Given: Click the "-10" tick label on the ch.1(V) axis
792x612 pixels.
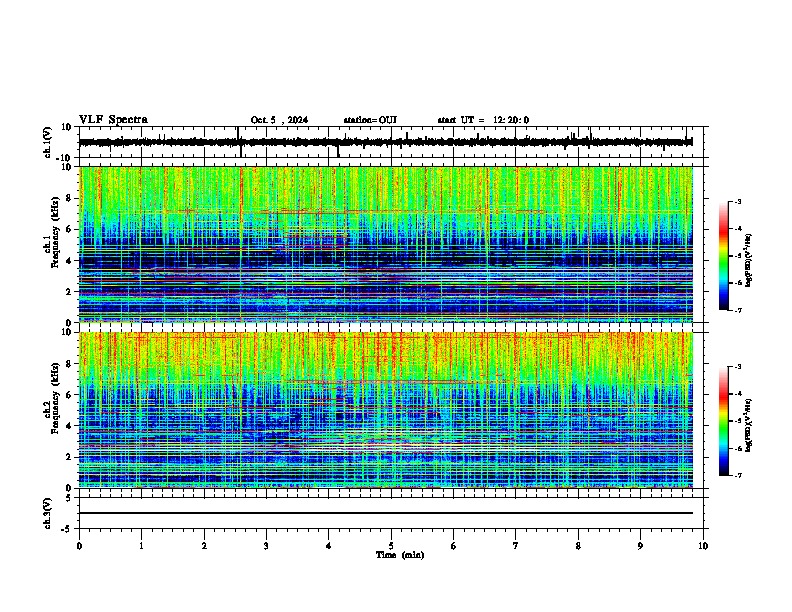Looking at the screenshot, I should pos(64,158).
